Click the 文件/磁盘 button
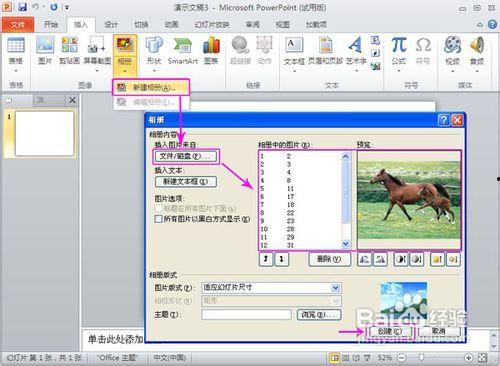Screen dimensions: 500x366 [x=186, y=156]
